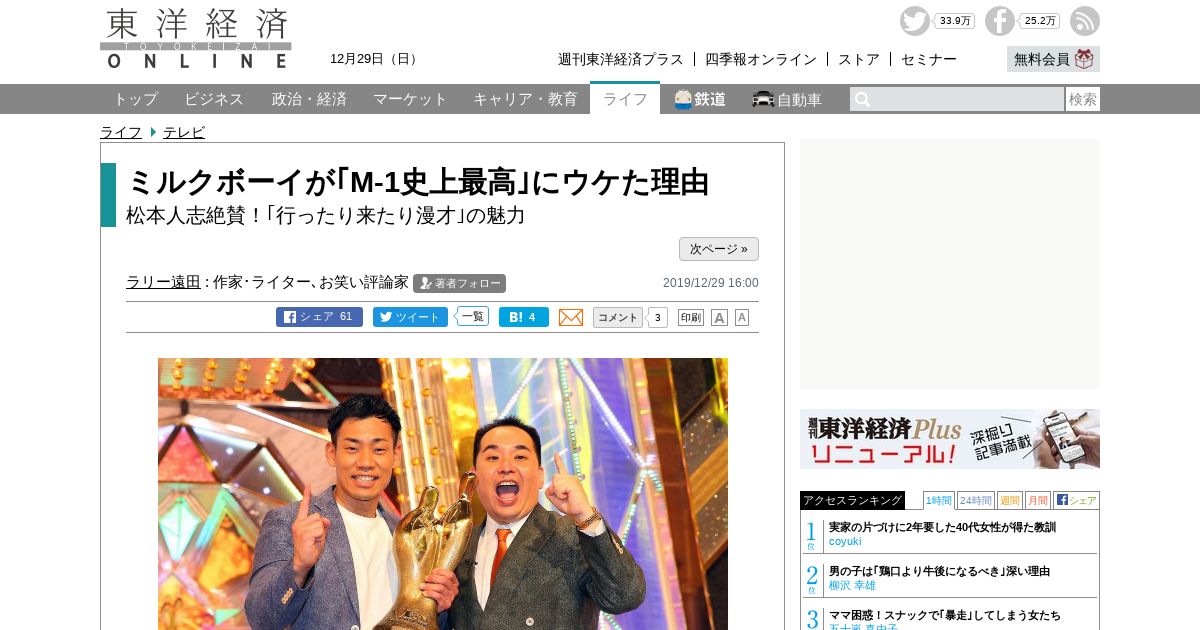The height and width of the screenshot is (630, 1200).
Task: Click the 検索 search button
Action: point(1083,99)
